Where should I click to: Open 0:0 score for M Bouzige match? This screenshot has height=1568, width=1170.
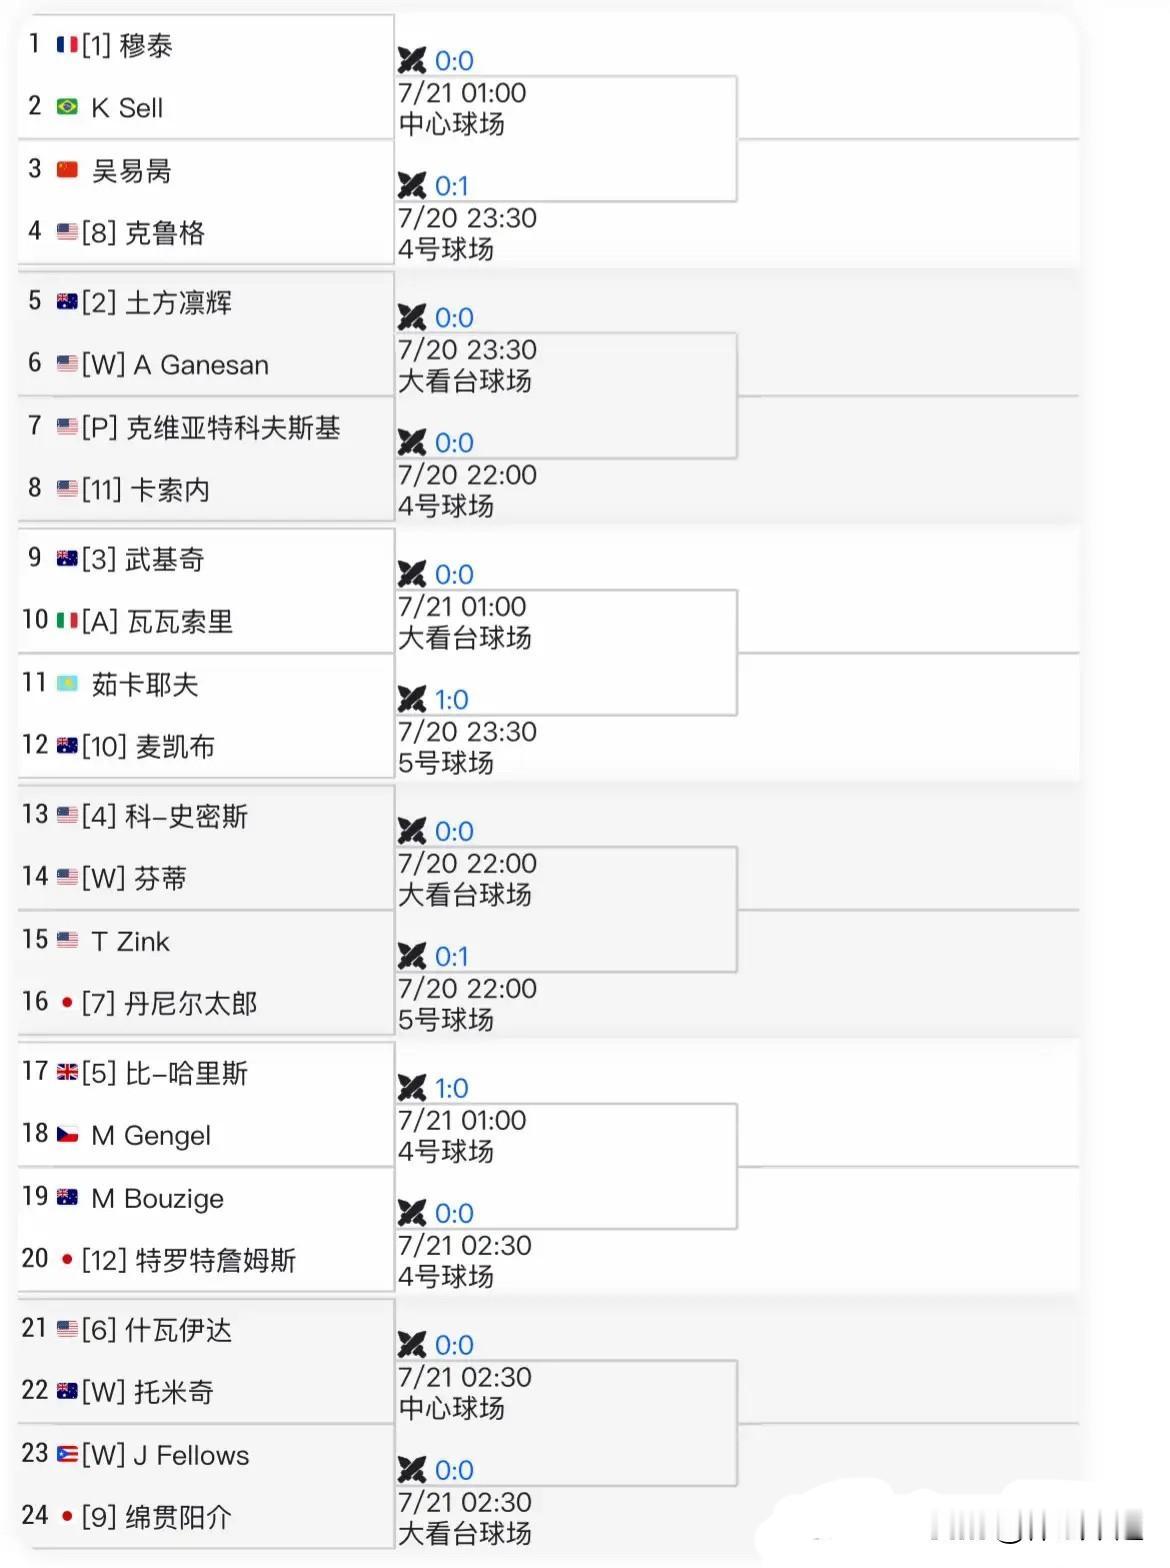(454, 1214)
